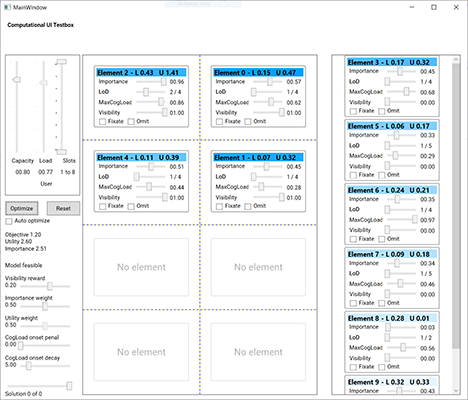Check Fixate on Element 1

(219, 206)
